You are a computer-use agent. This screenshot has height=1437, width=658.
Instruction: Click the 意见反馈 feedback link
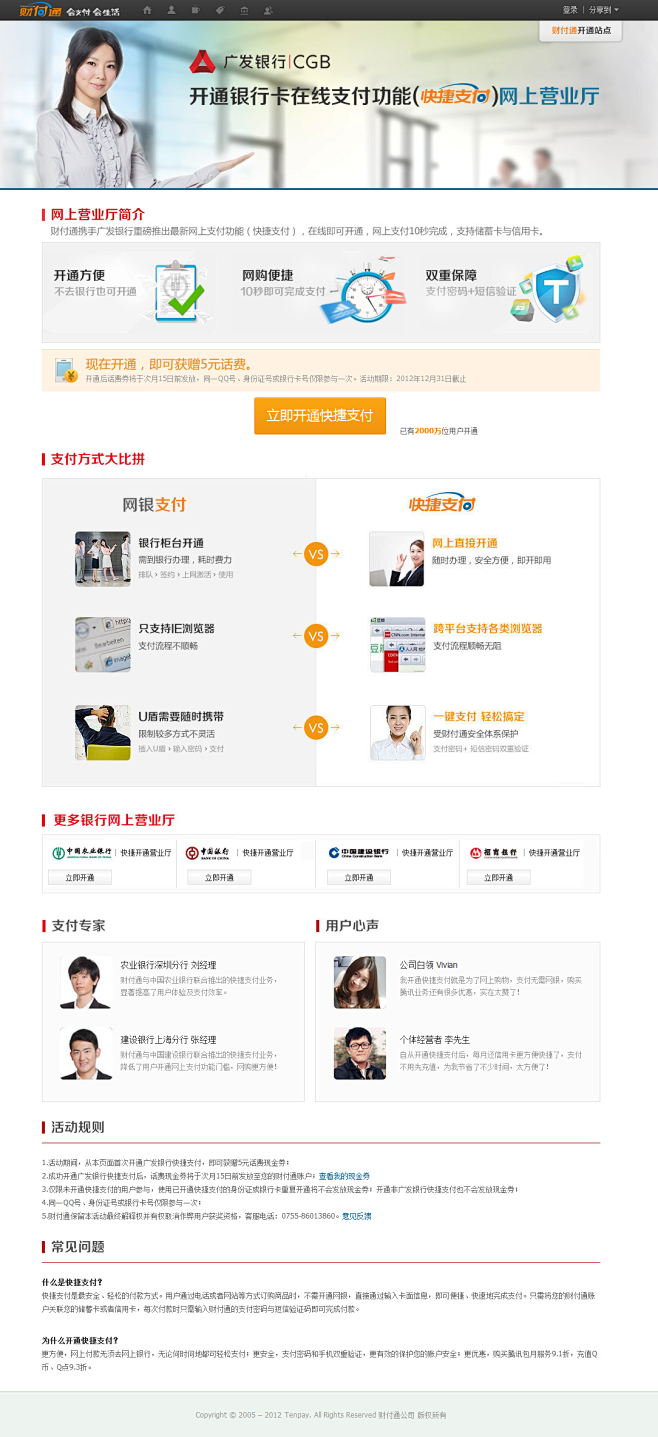click(x=356, y=1216)
